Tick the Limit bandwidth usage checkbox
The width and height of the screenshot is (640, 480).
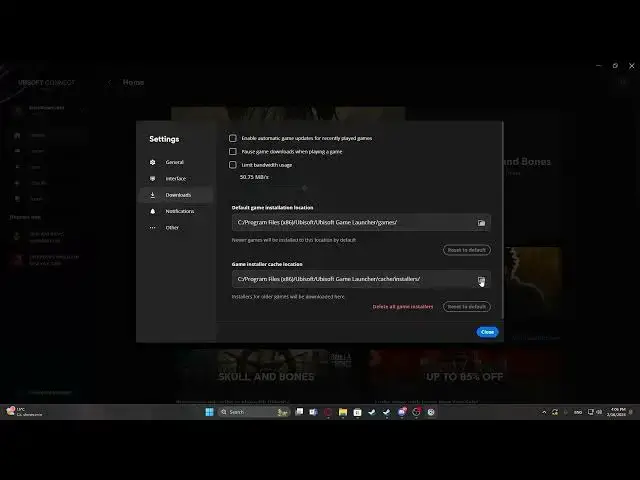(x=233, y=165)
